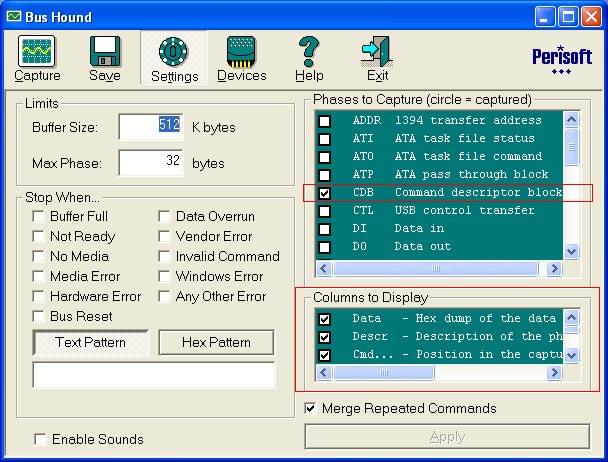This screenshot has width=608, height=462.
Task: Uncheck the Cmd... position column
Action: (x=325, y=355)
